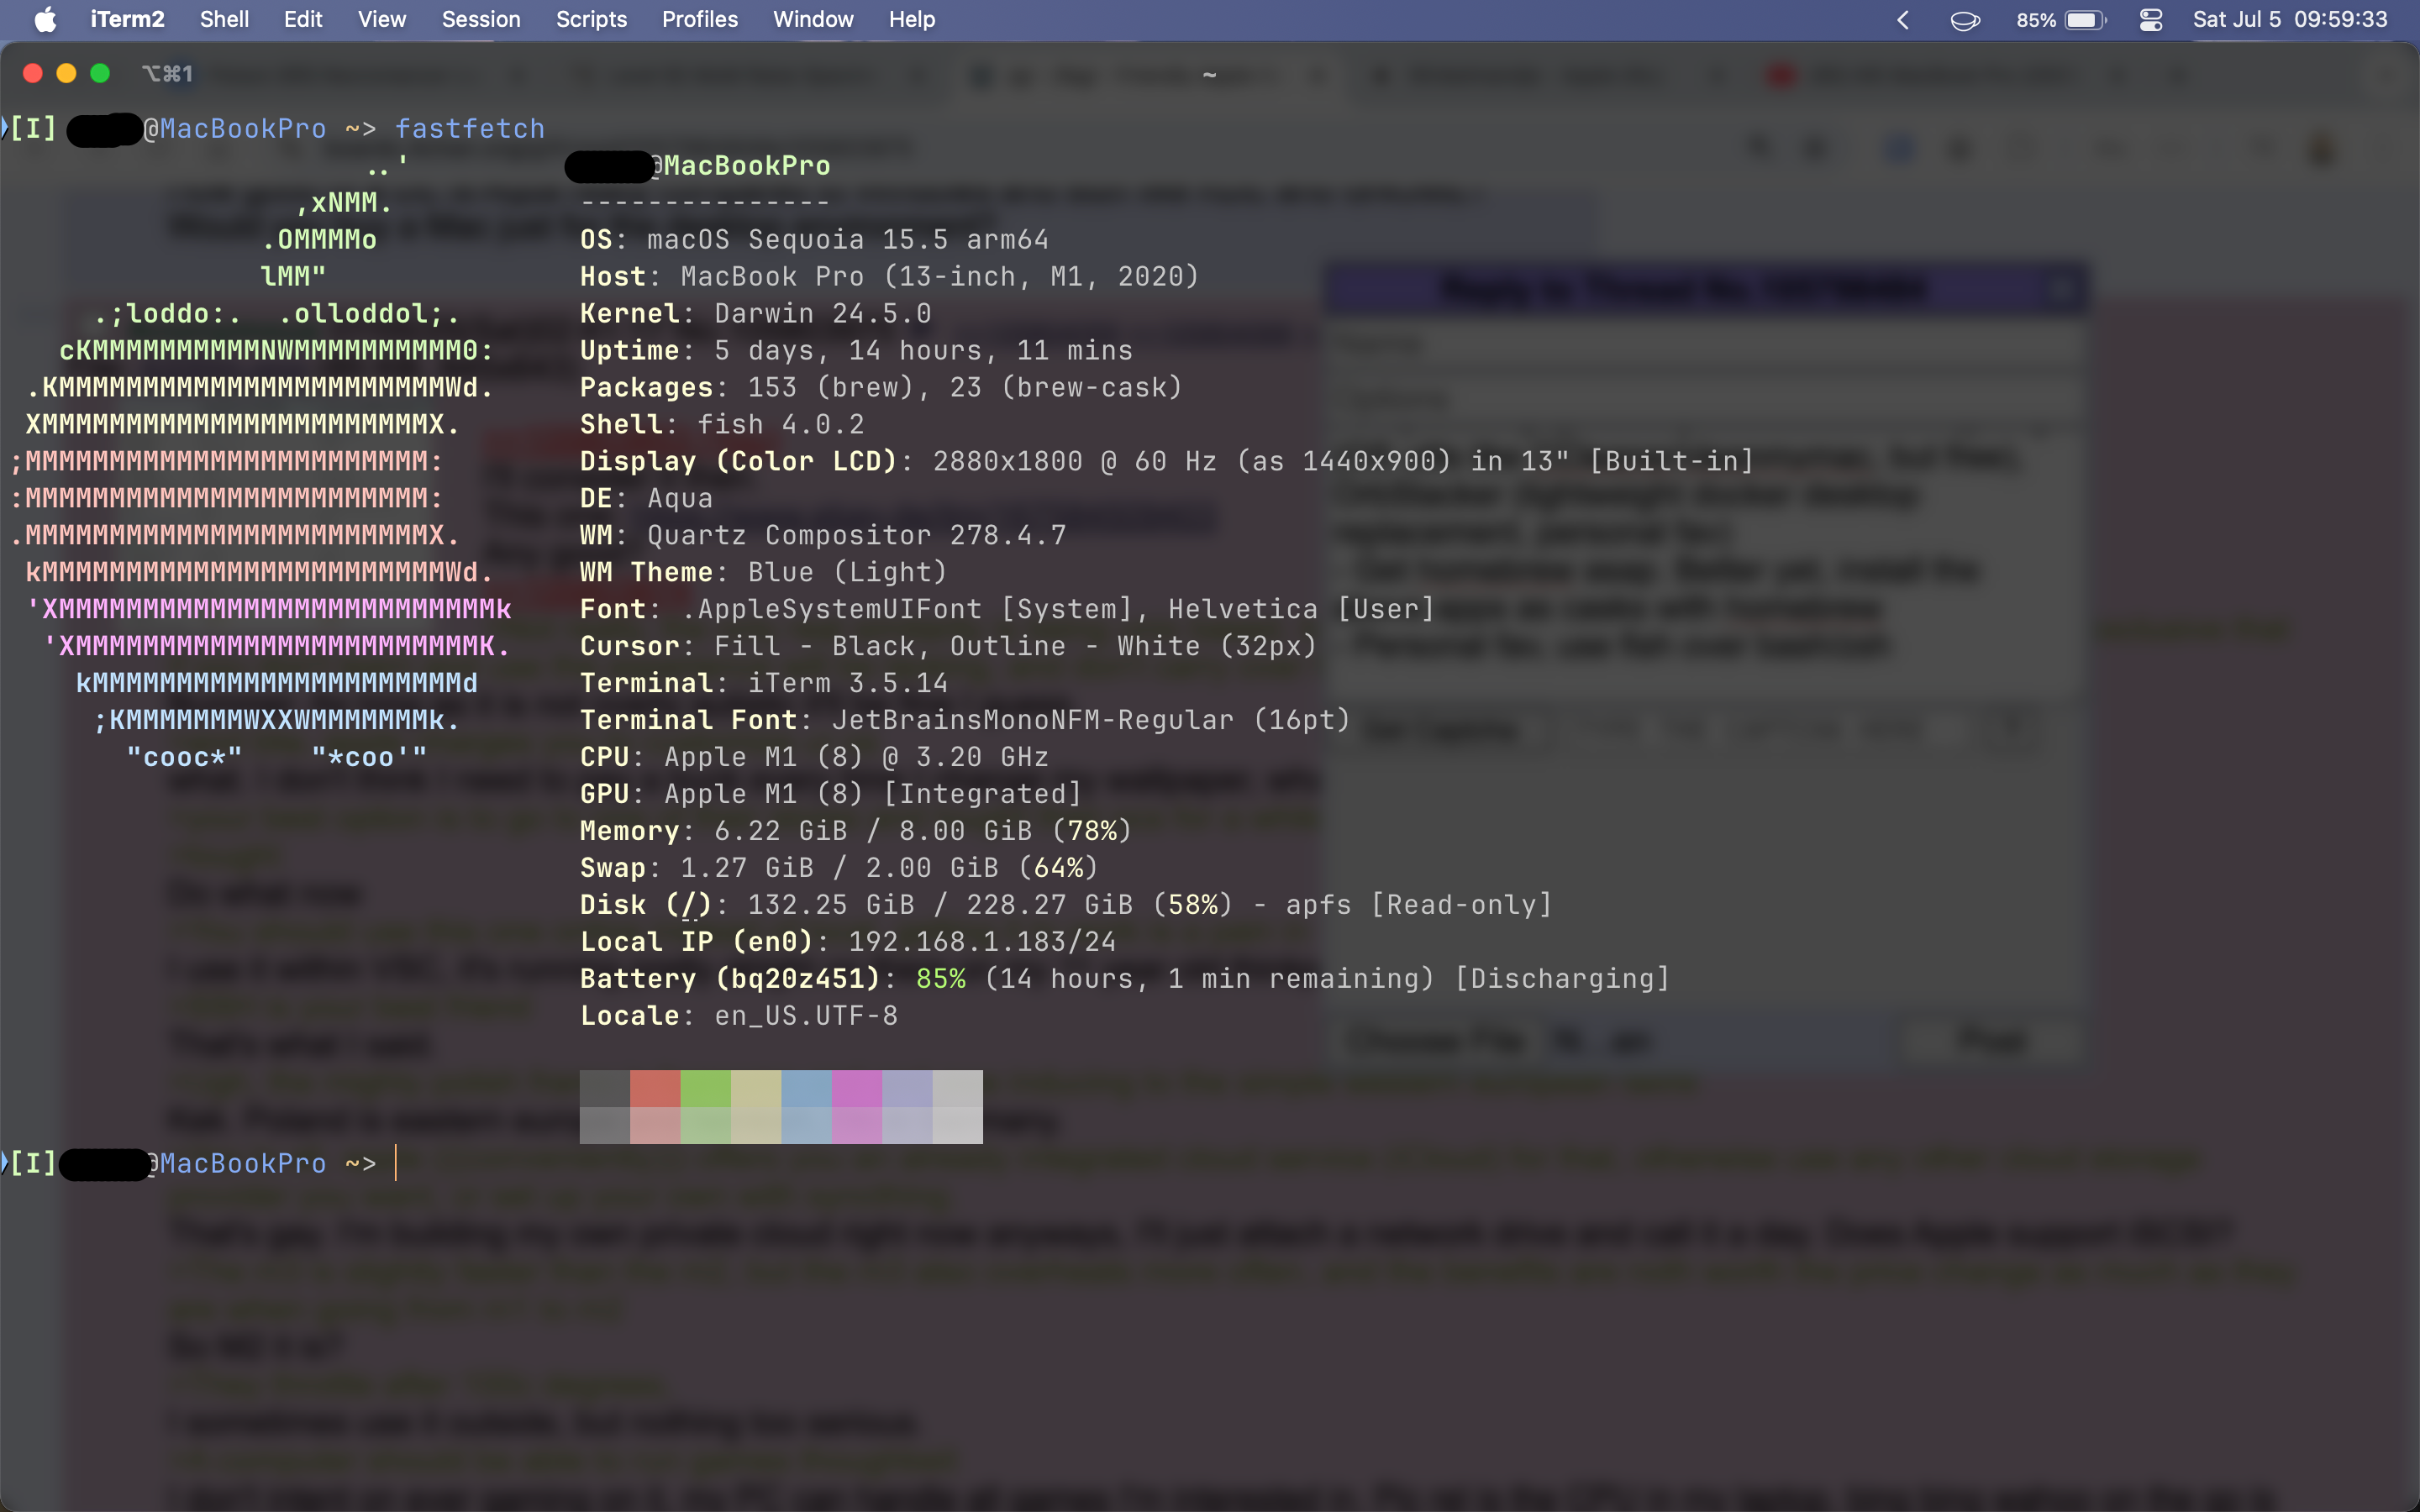2420x1512 pixels.
Task: Click the battery icon showing 85%
Action: [2085, 20]
